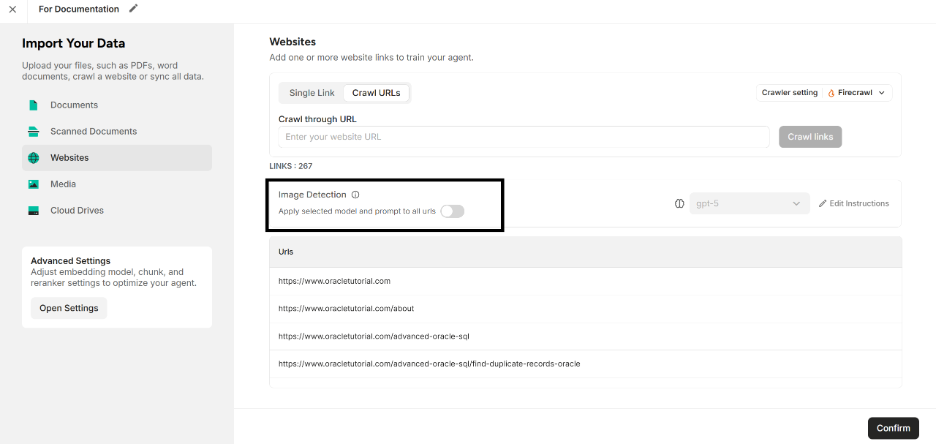Click the Edit Instructions pencil icon
936x444 pixels.
[x=823, y=204]
